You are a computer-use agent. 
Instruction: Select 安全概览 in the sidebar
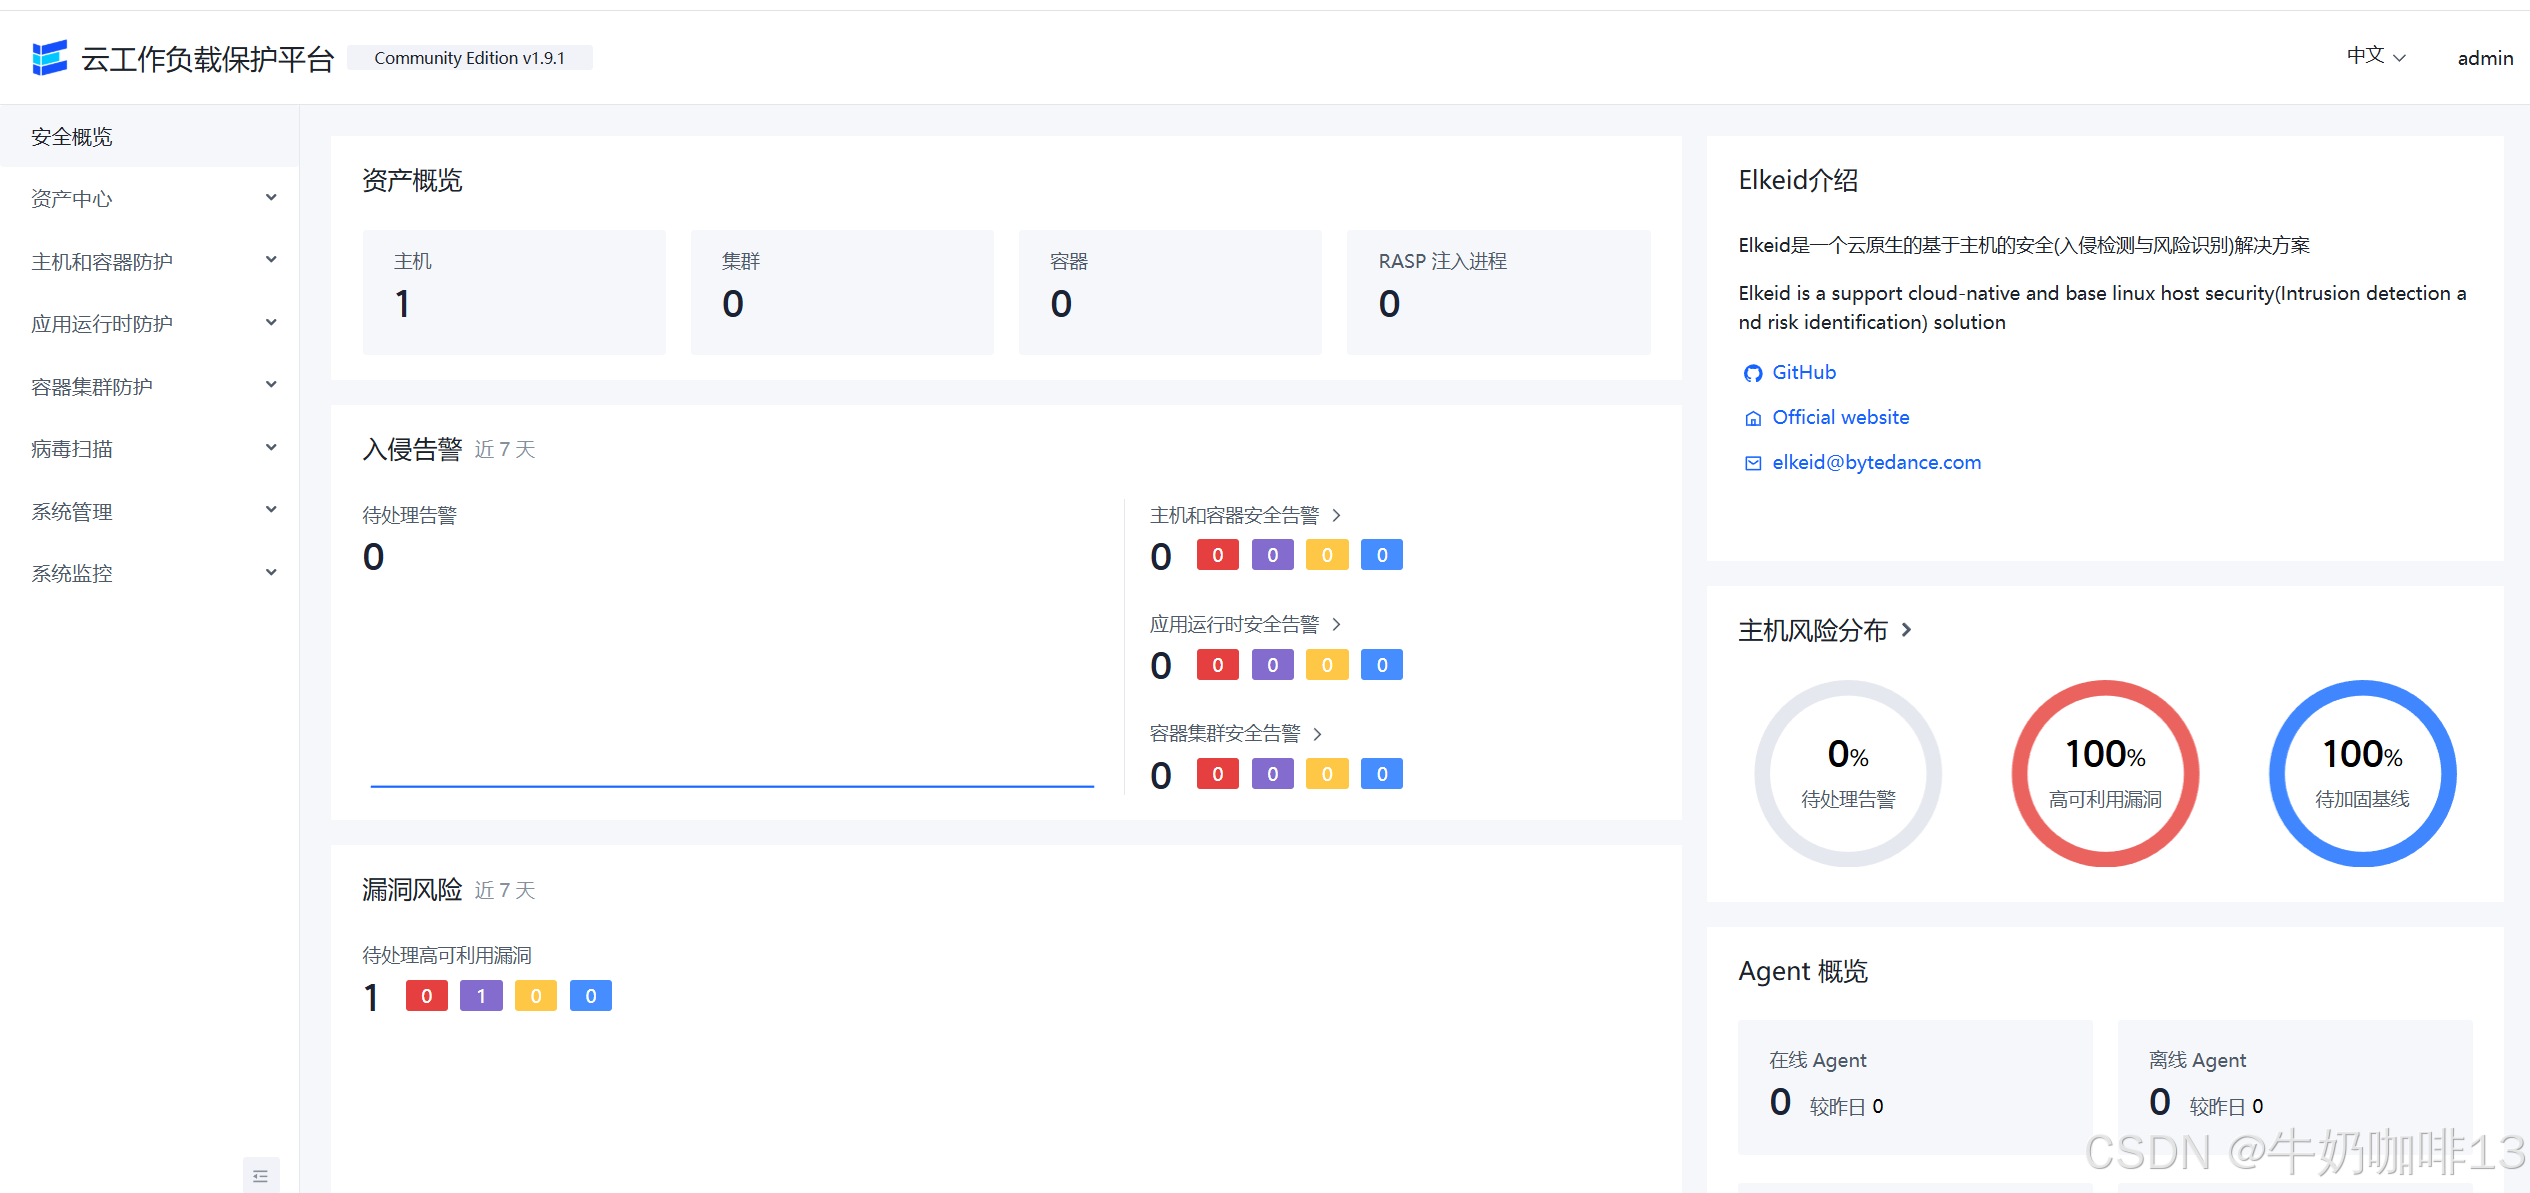click(x=149, y=137)
